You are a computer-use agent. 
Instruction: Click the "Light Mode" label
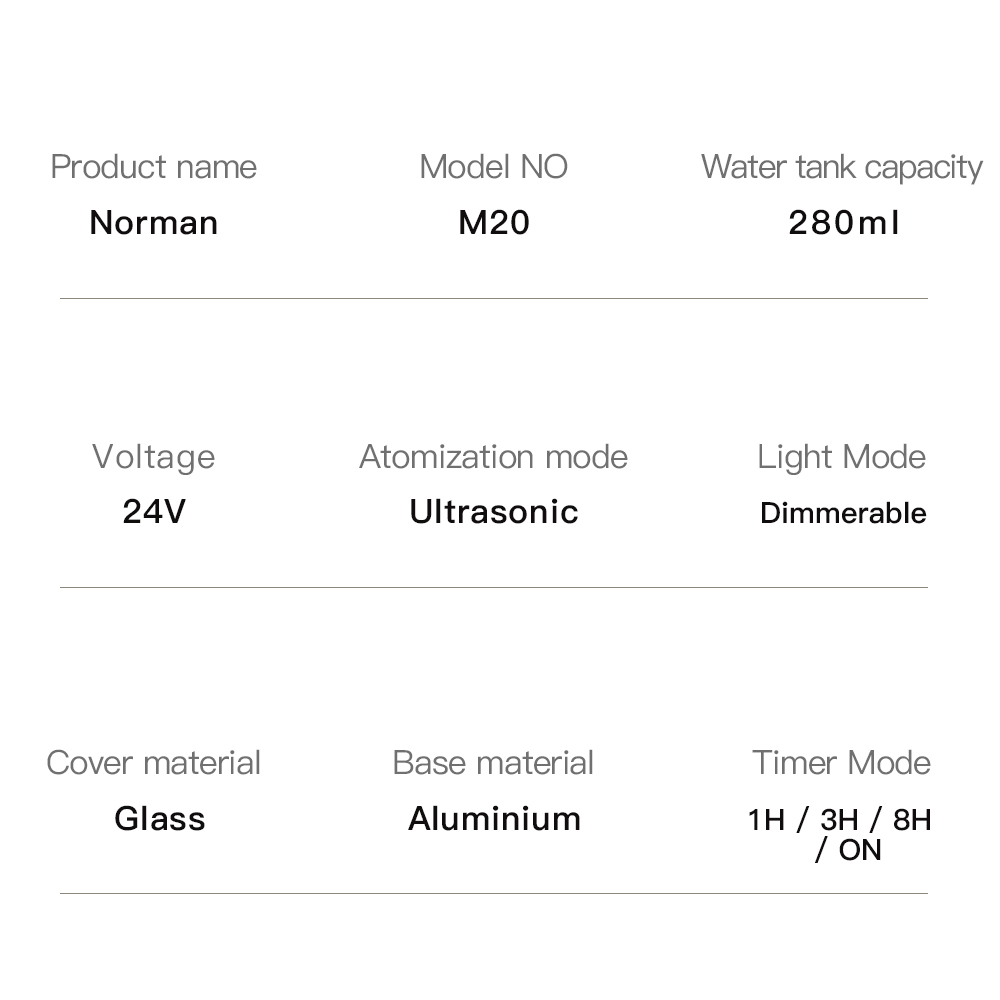[x=841, y=457]
